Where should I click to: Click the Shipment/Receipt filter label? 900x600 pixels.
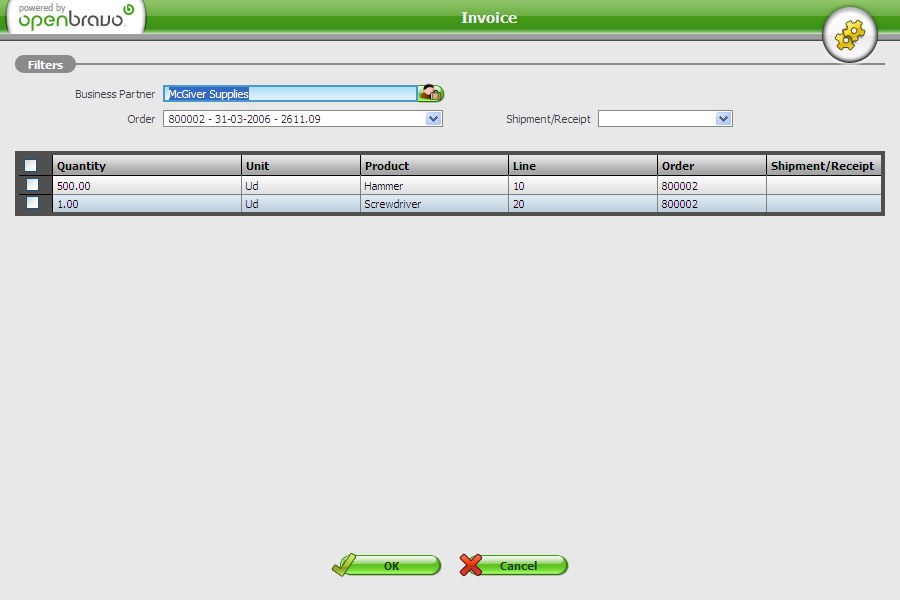tap(548, 119)
